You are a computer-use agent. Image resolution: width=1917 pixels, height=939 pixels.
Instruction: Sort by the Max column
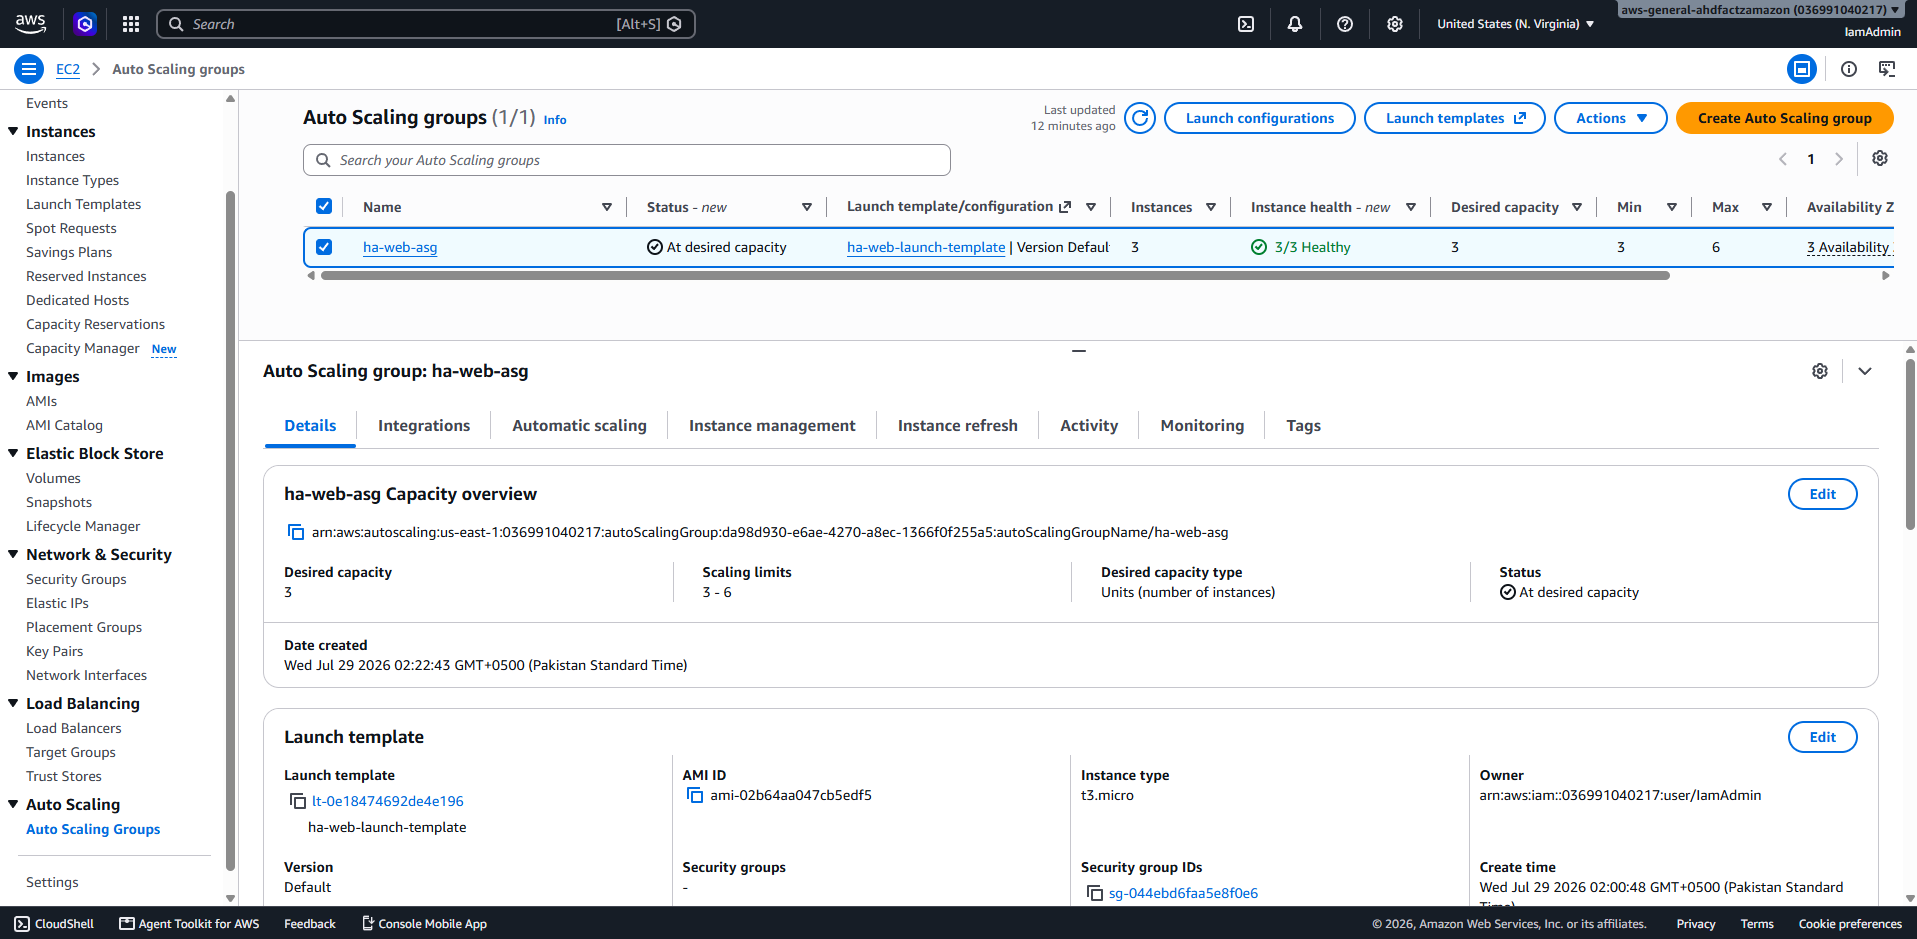pyautogui.click(x=1767, y=207)
